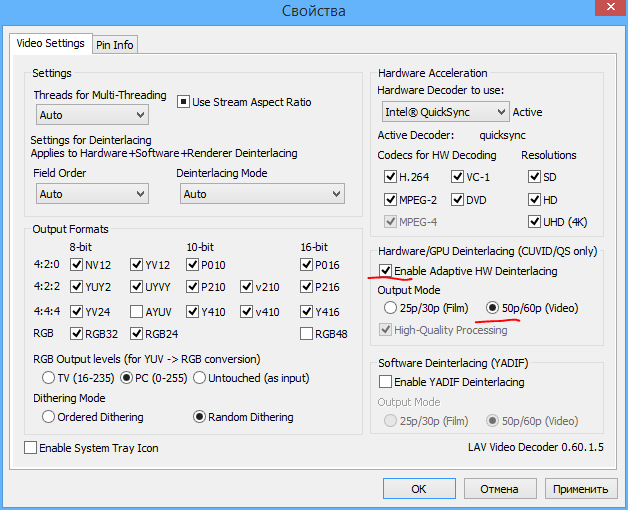Enable the AYUV output format
The height and width of the screenshot is (510, 628).
[x=135, y=311]
